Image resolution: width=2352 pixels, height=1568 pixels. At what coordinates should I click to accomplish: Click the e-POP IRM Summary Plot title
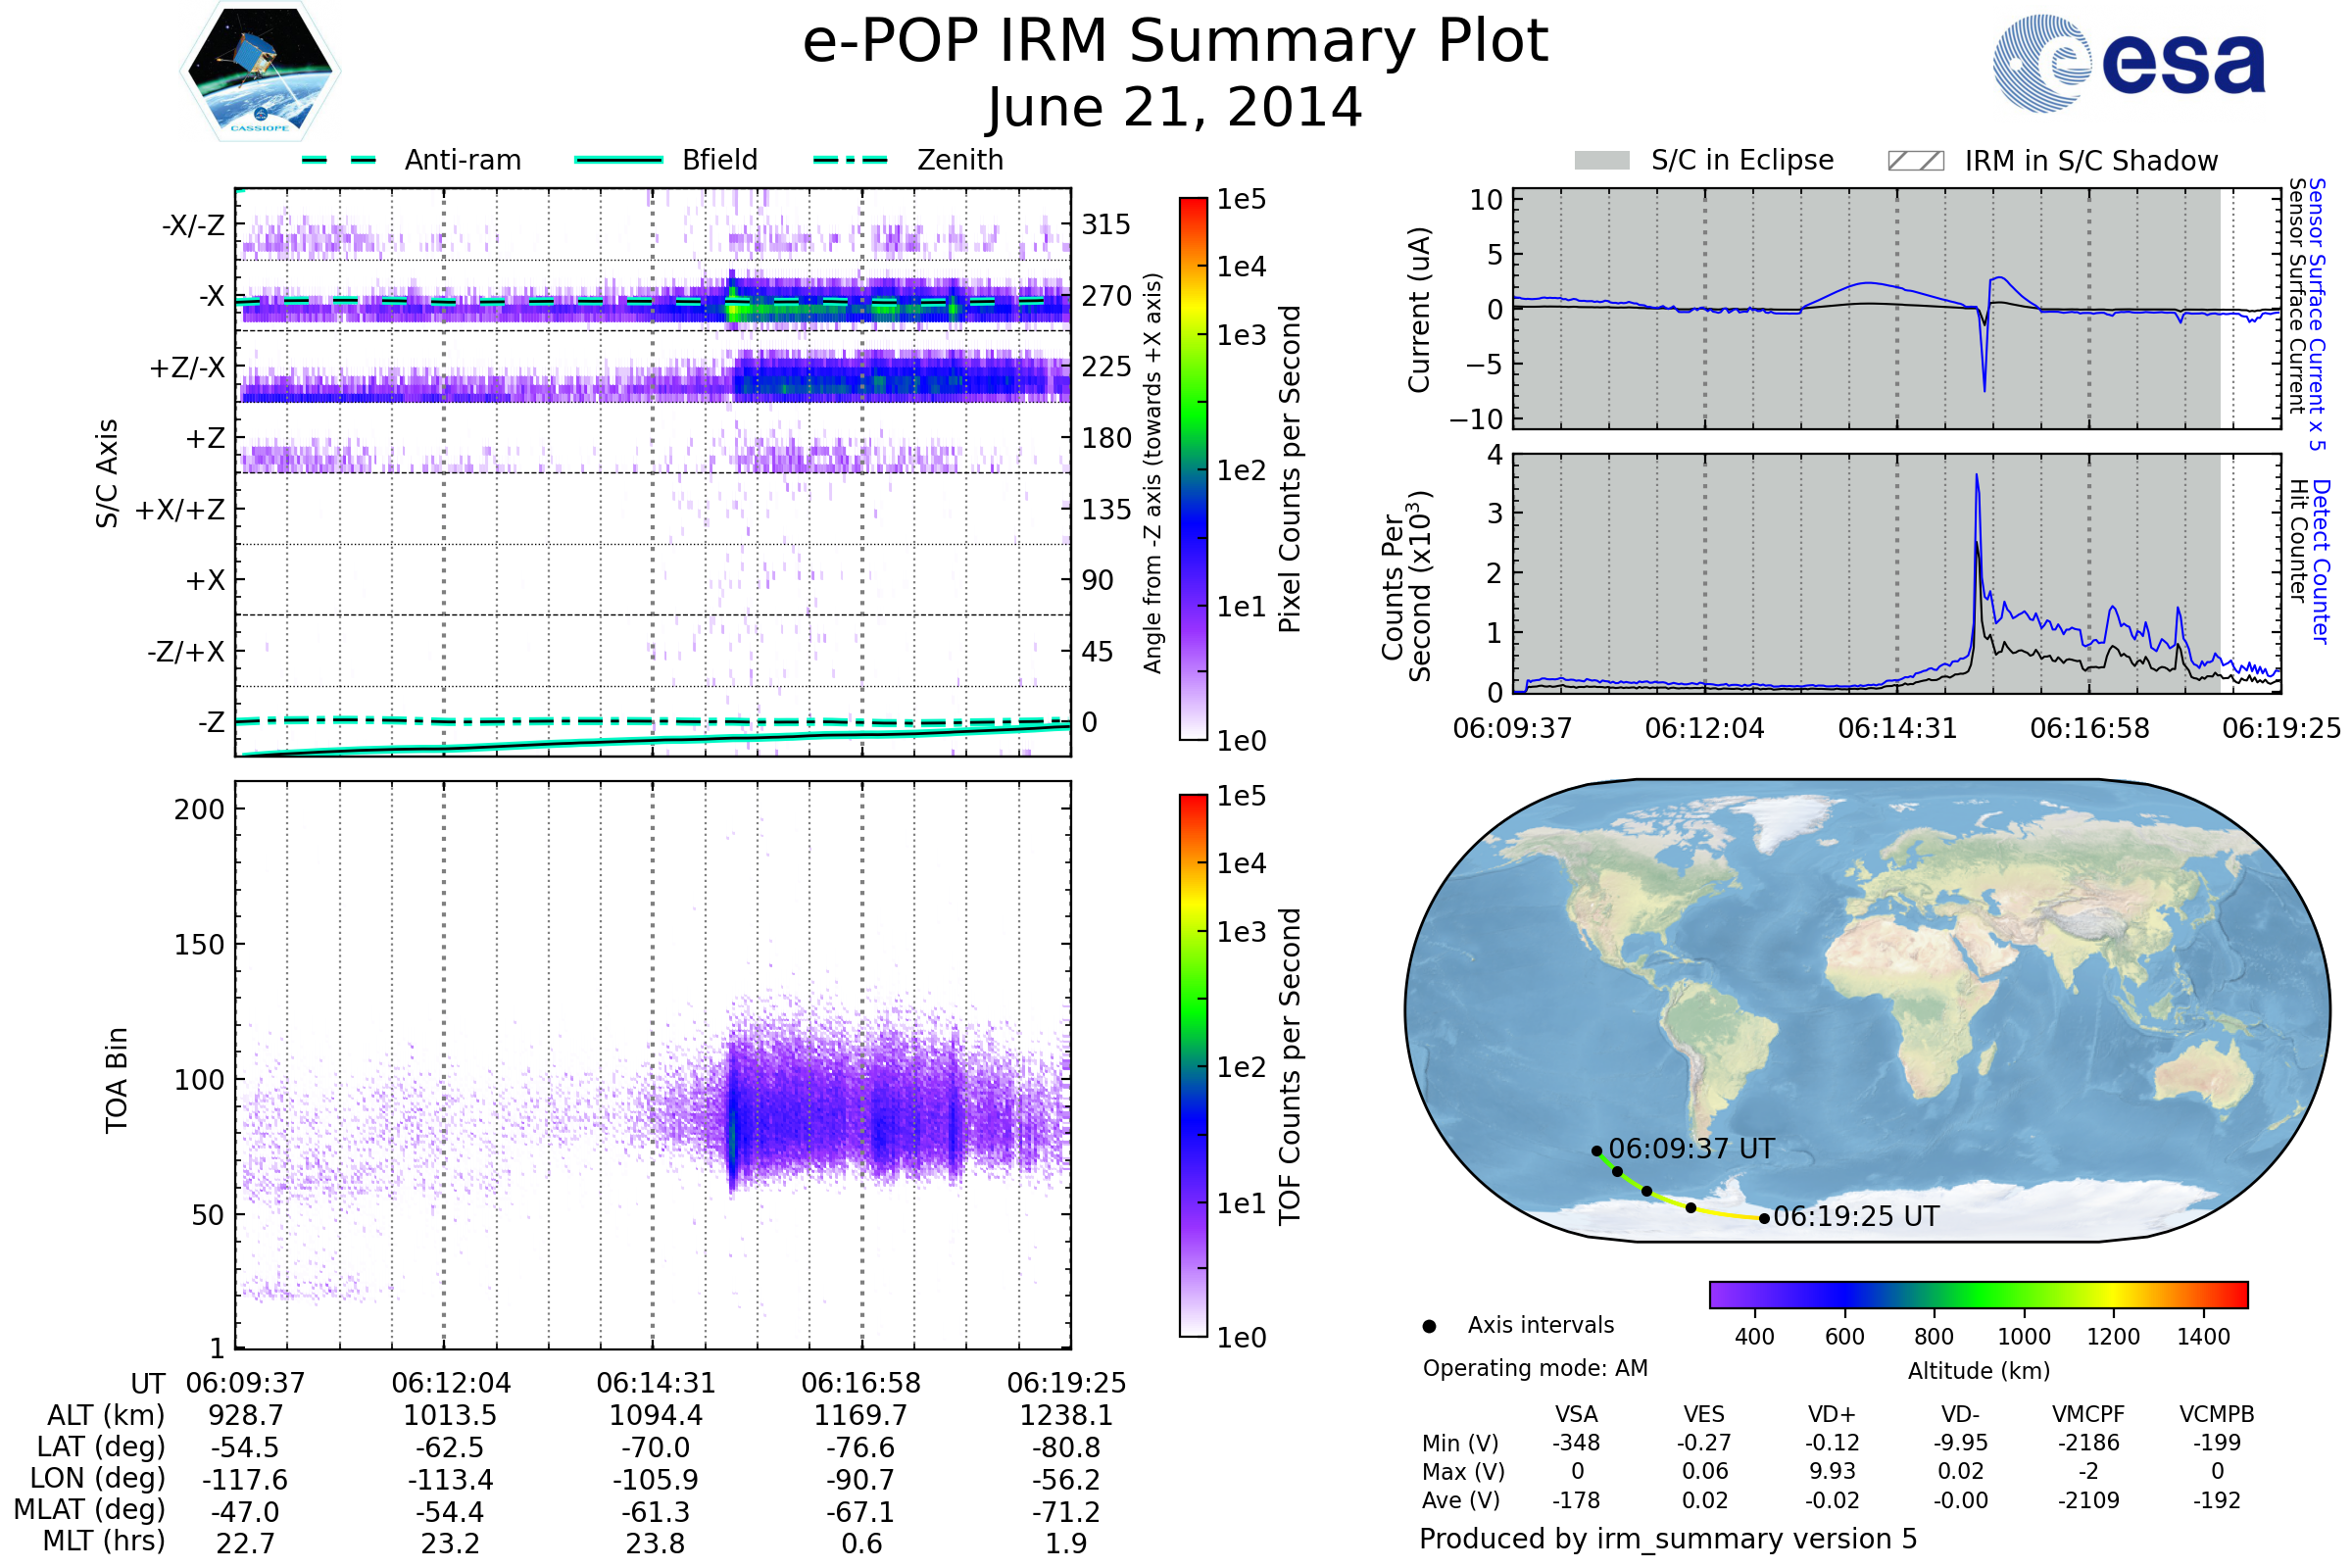[1175, 42]
